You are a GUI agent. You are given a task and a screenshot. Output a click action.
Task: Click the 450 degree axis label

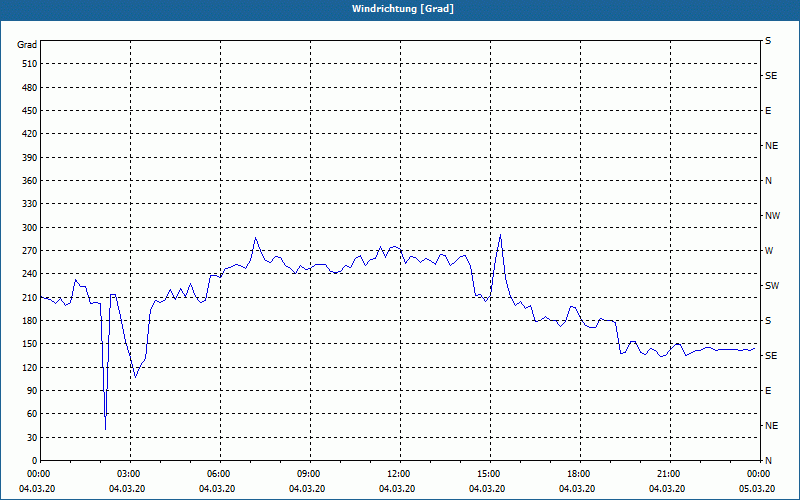(x=30, y=111)
